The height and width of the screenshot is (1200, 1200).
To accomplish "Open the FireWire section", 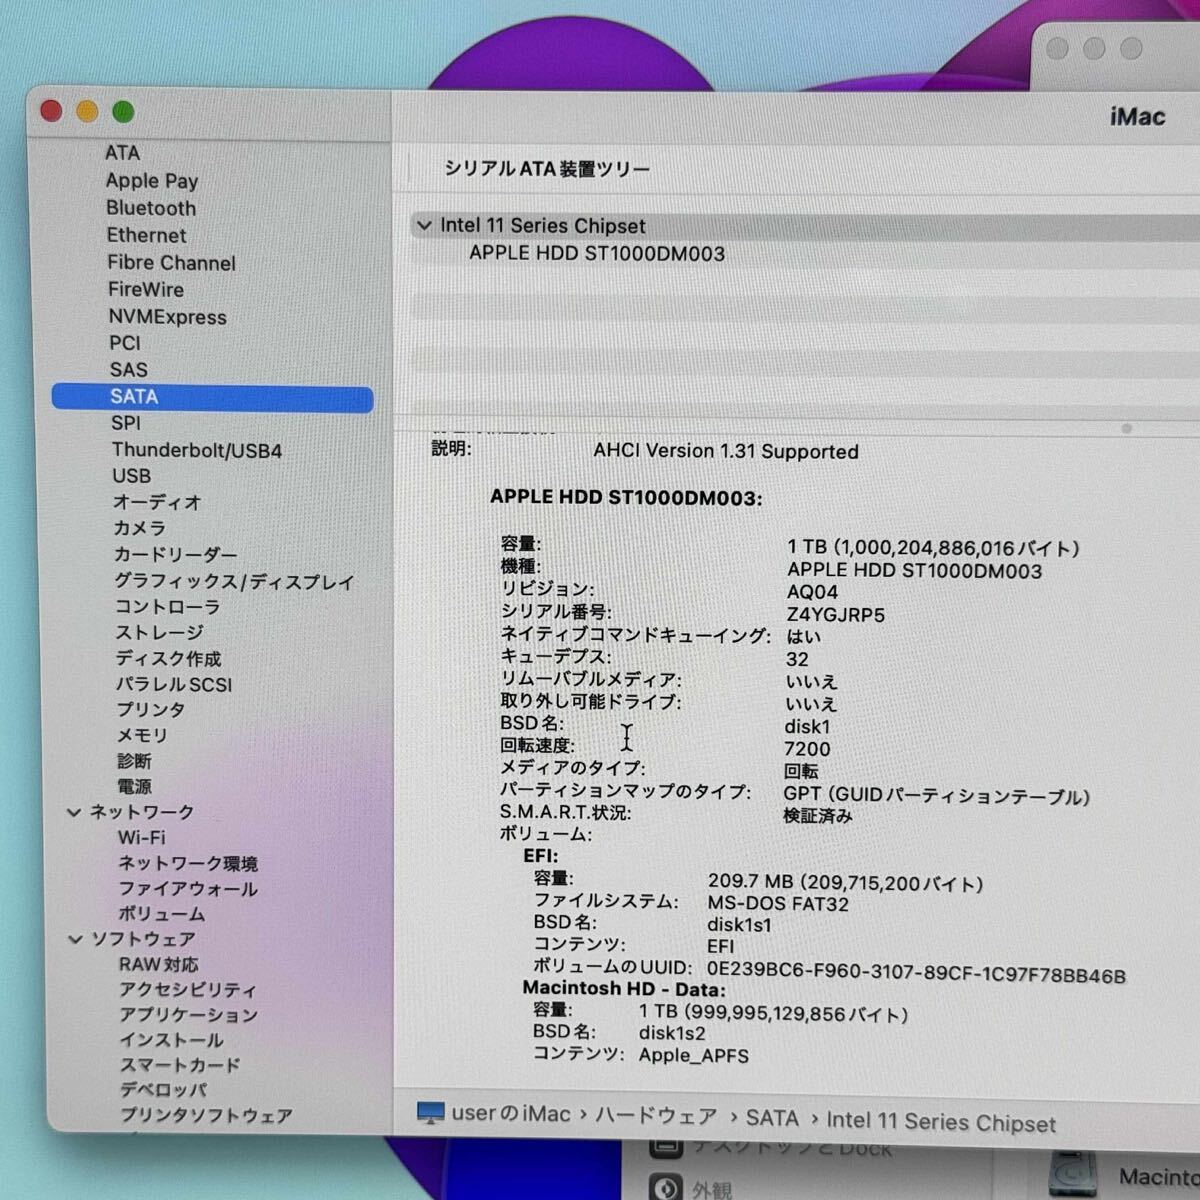I will [146, 289].
